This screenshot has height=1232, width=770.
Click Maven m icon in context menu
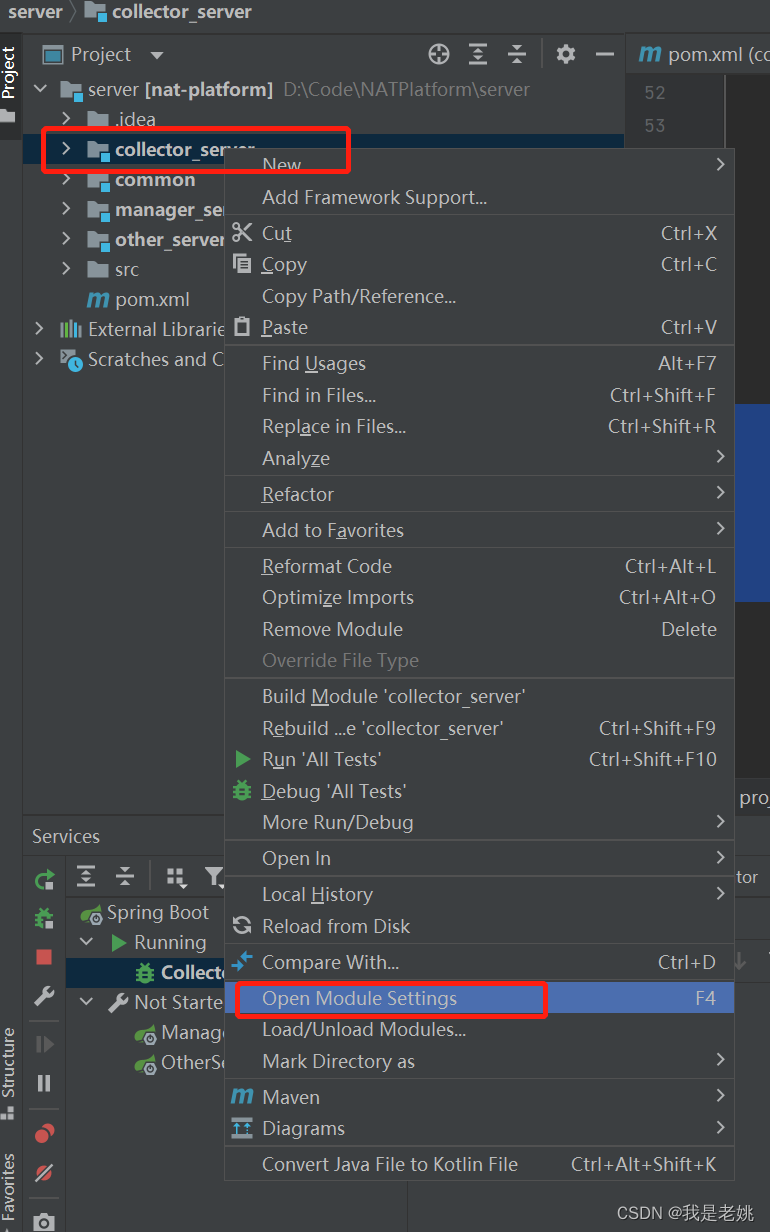pyautogui.click(x=242, y=1097)
